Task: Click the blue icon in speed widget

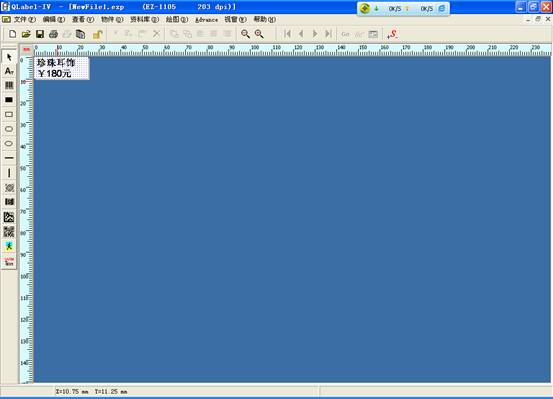Action: coord(442,8)
